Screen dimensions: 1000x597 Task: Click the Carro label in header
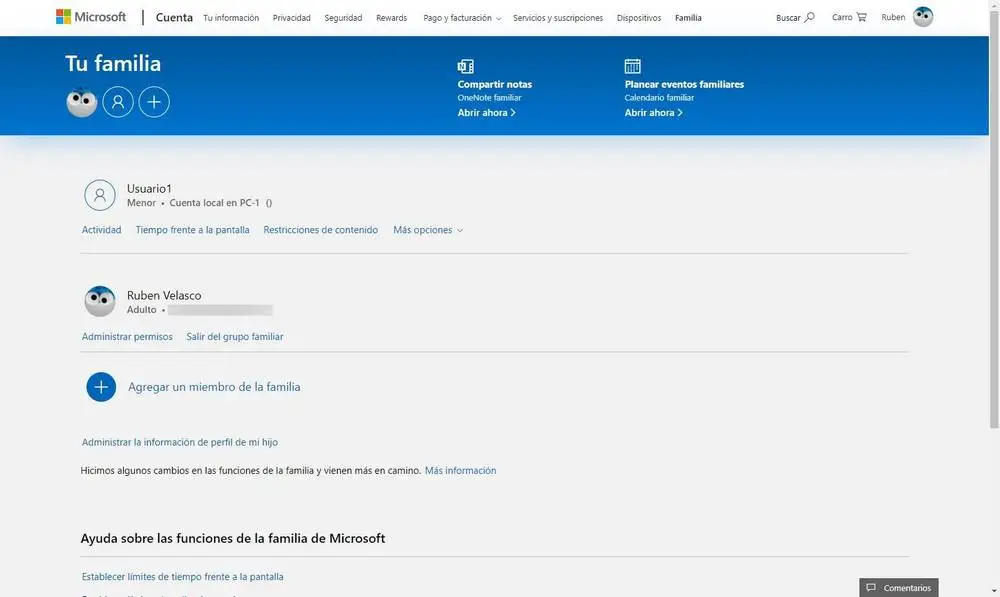tap(842, 17)
